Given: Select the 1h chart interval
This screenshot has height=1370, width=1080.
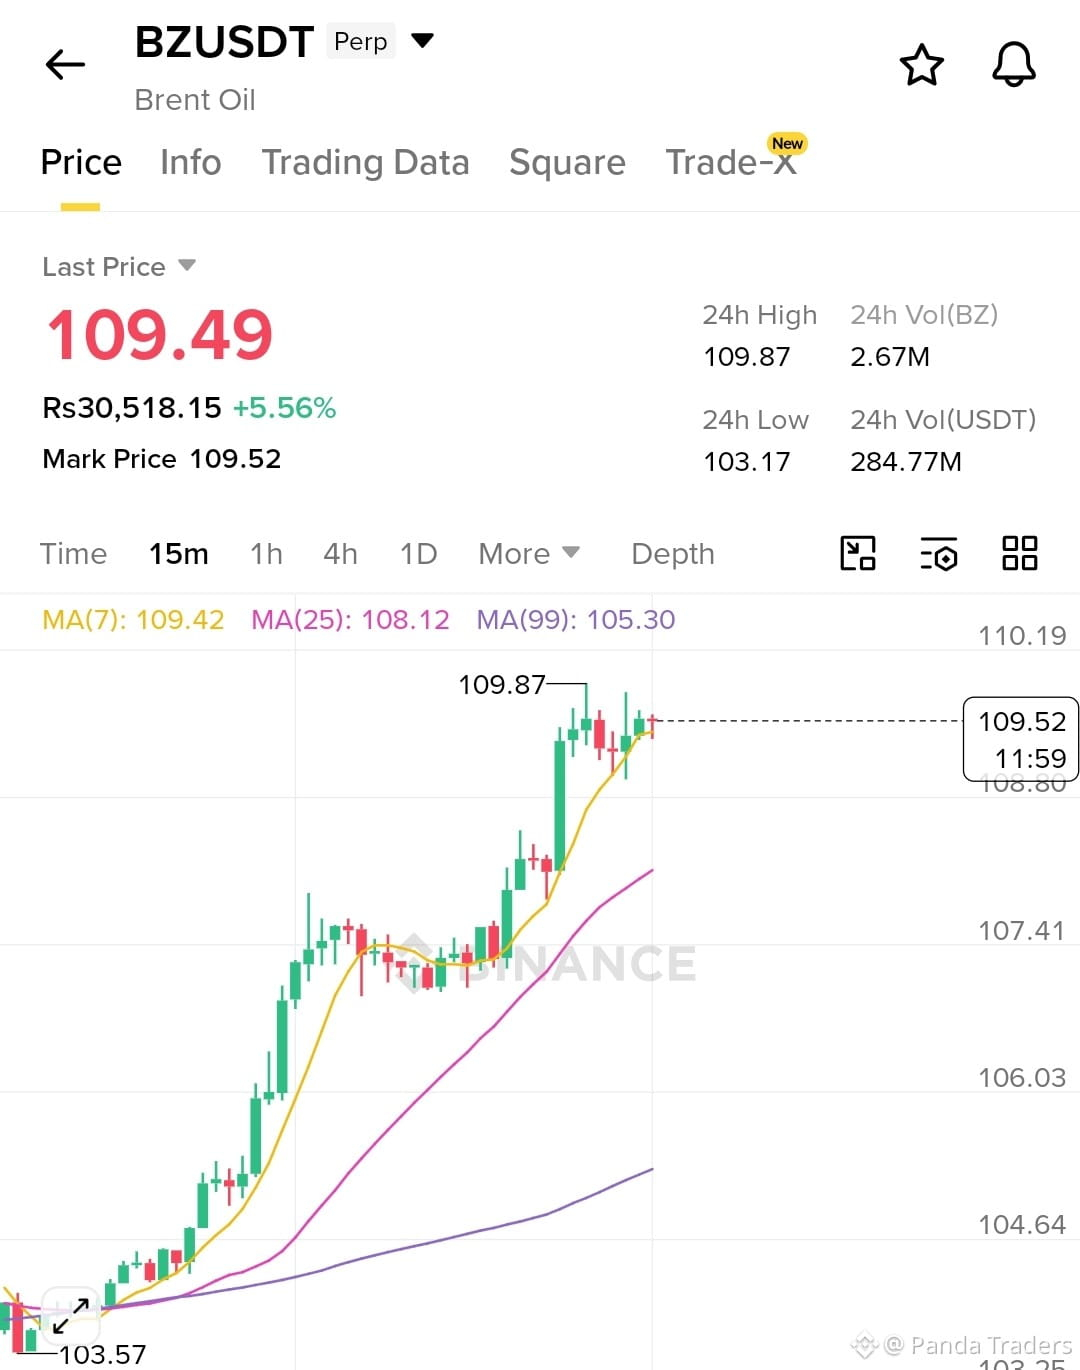Looking at the screenshot, I should 266,553.
